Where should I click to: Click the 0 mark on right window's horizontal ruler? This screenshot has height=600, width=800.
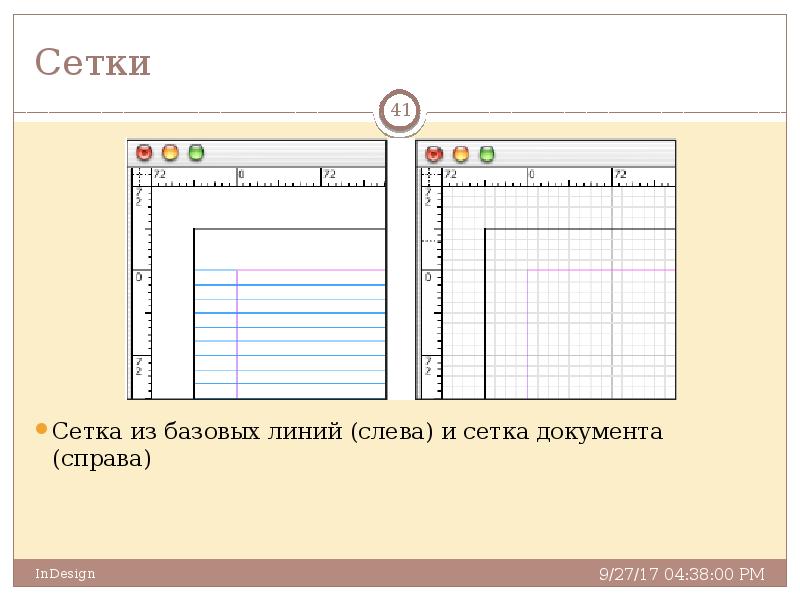tap(530, 175)
